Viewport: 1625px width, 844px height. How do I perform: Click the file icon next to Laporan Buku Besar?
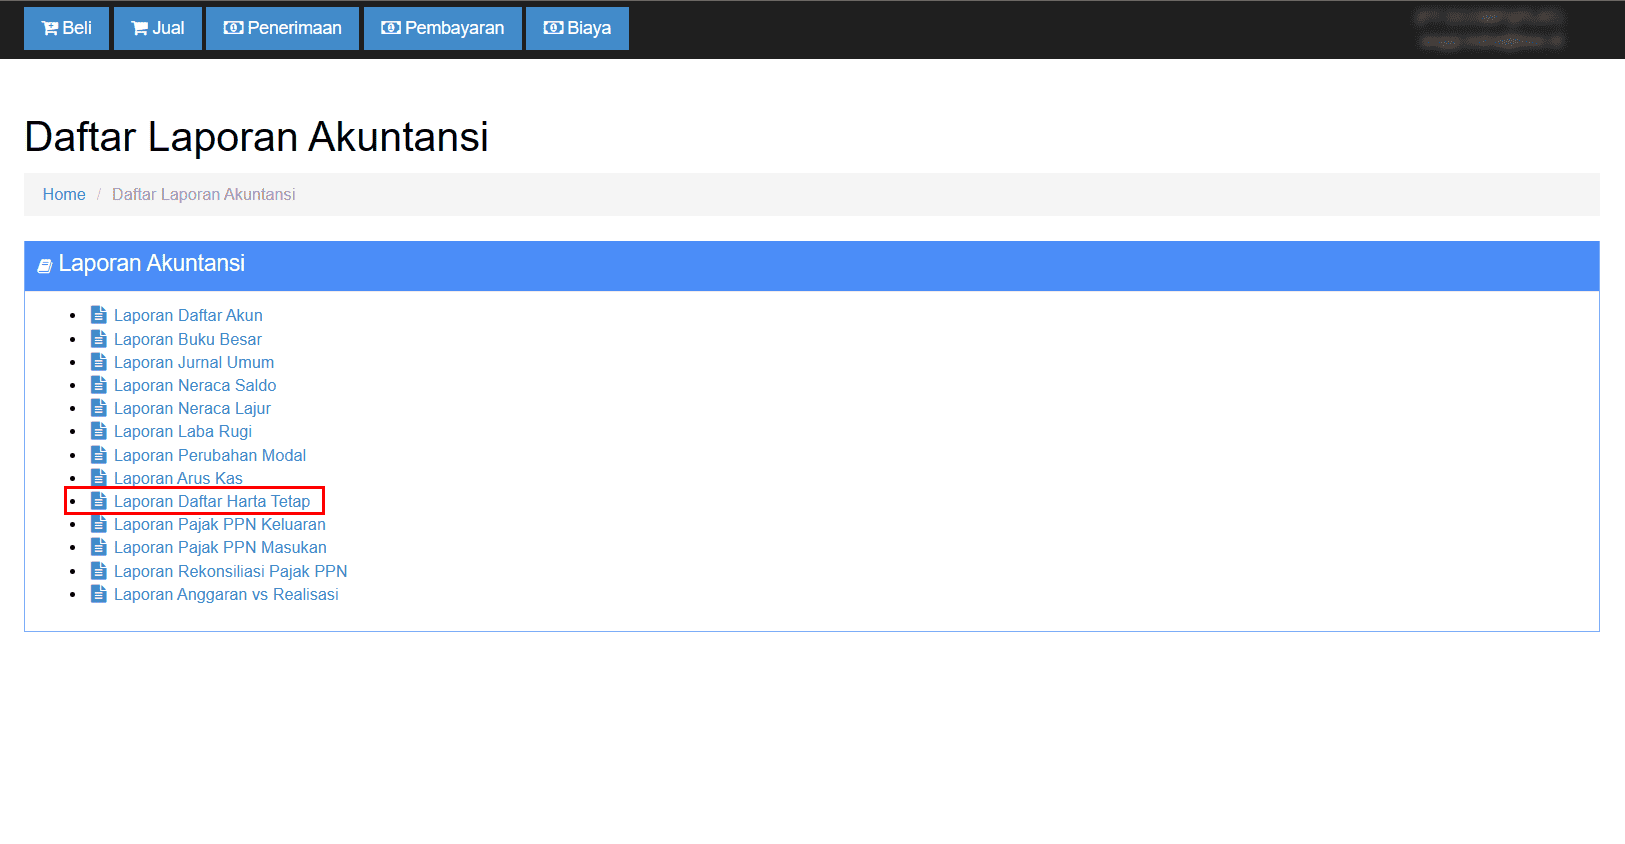[x=98, y=339]
